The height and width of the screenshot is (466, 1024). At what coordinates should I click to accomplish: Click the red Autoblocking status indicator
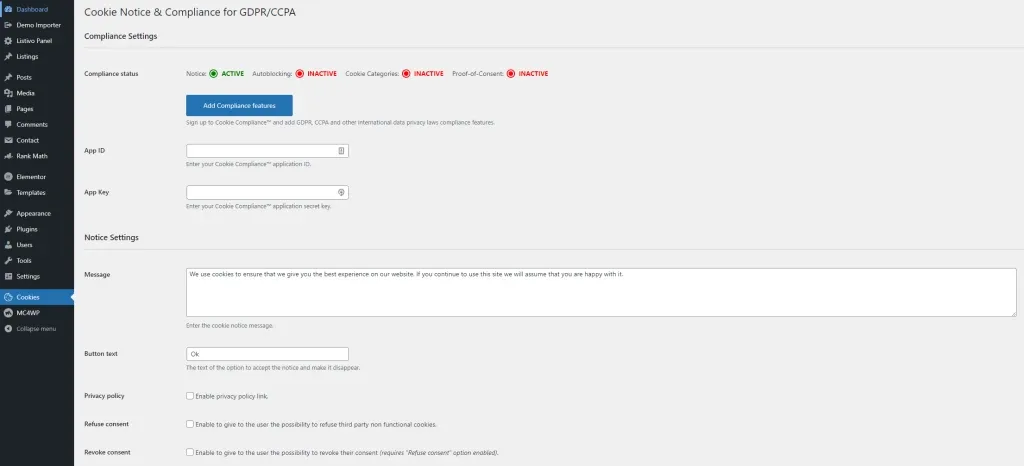pos(299,74)
